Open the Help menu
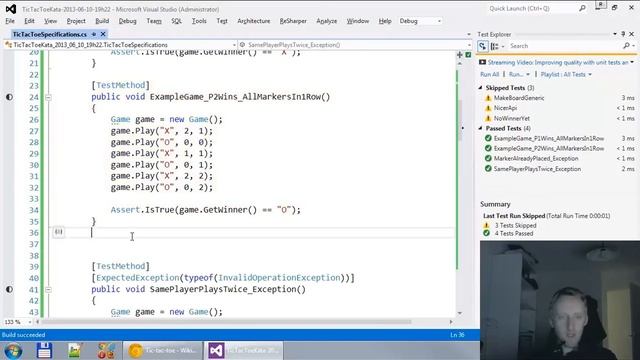Screen dimensions: 640x360 (384, 21)
